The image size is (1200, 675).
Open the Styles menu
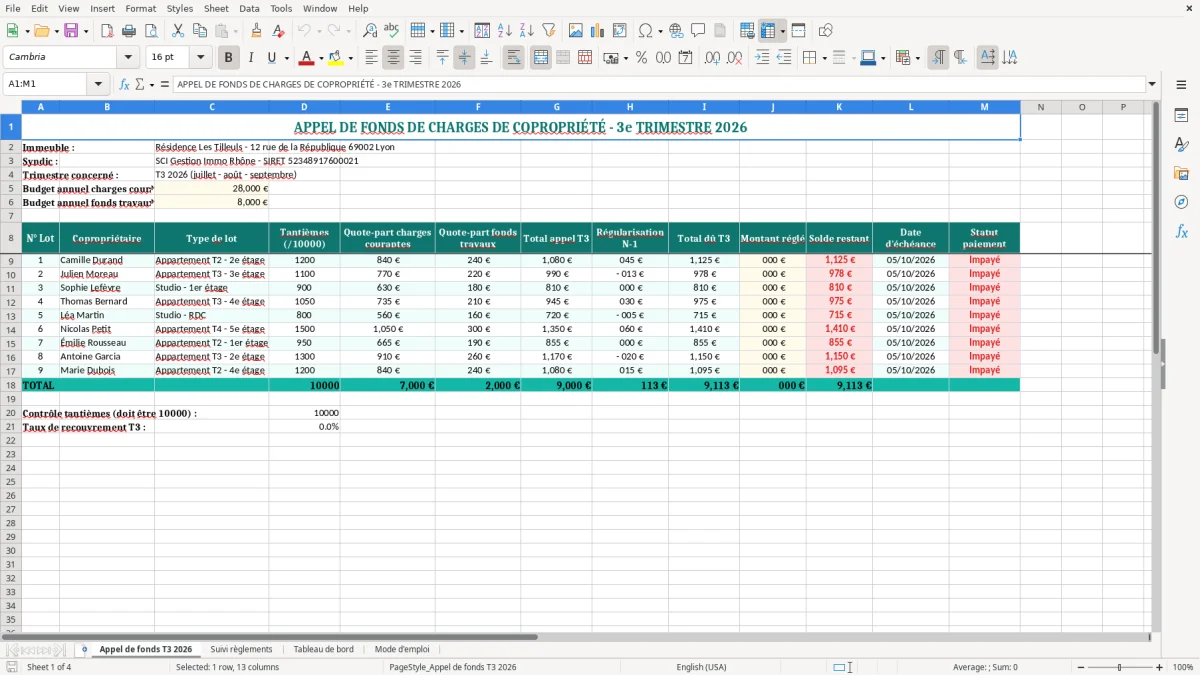click(181, 8)
